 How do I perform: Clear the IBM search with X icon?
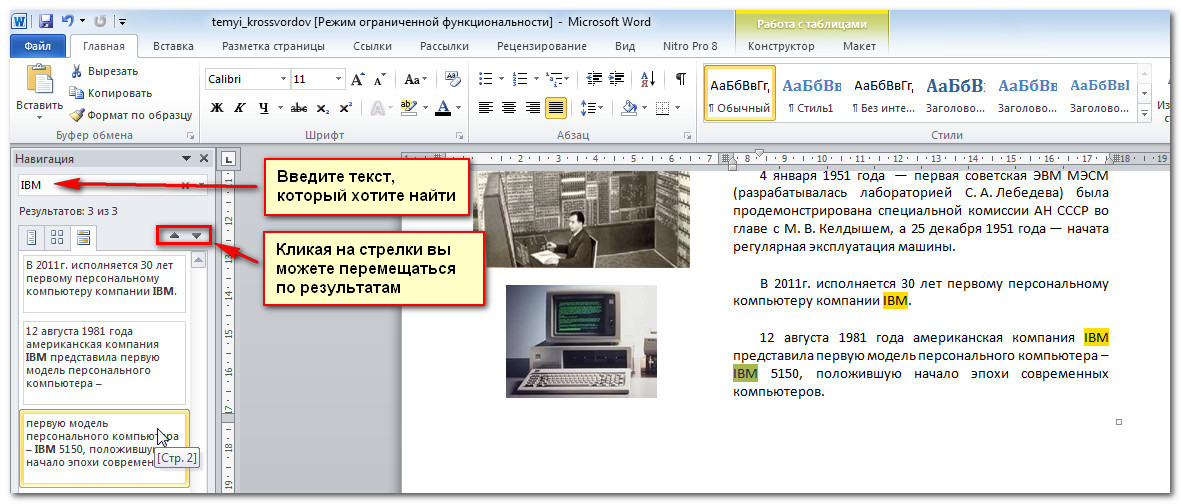click(x=185, y=185)
